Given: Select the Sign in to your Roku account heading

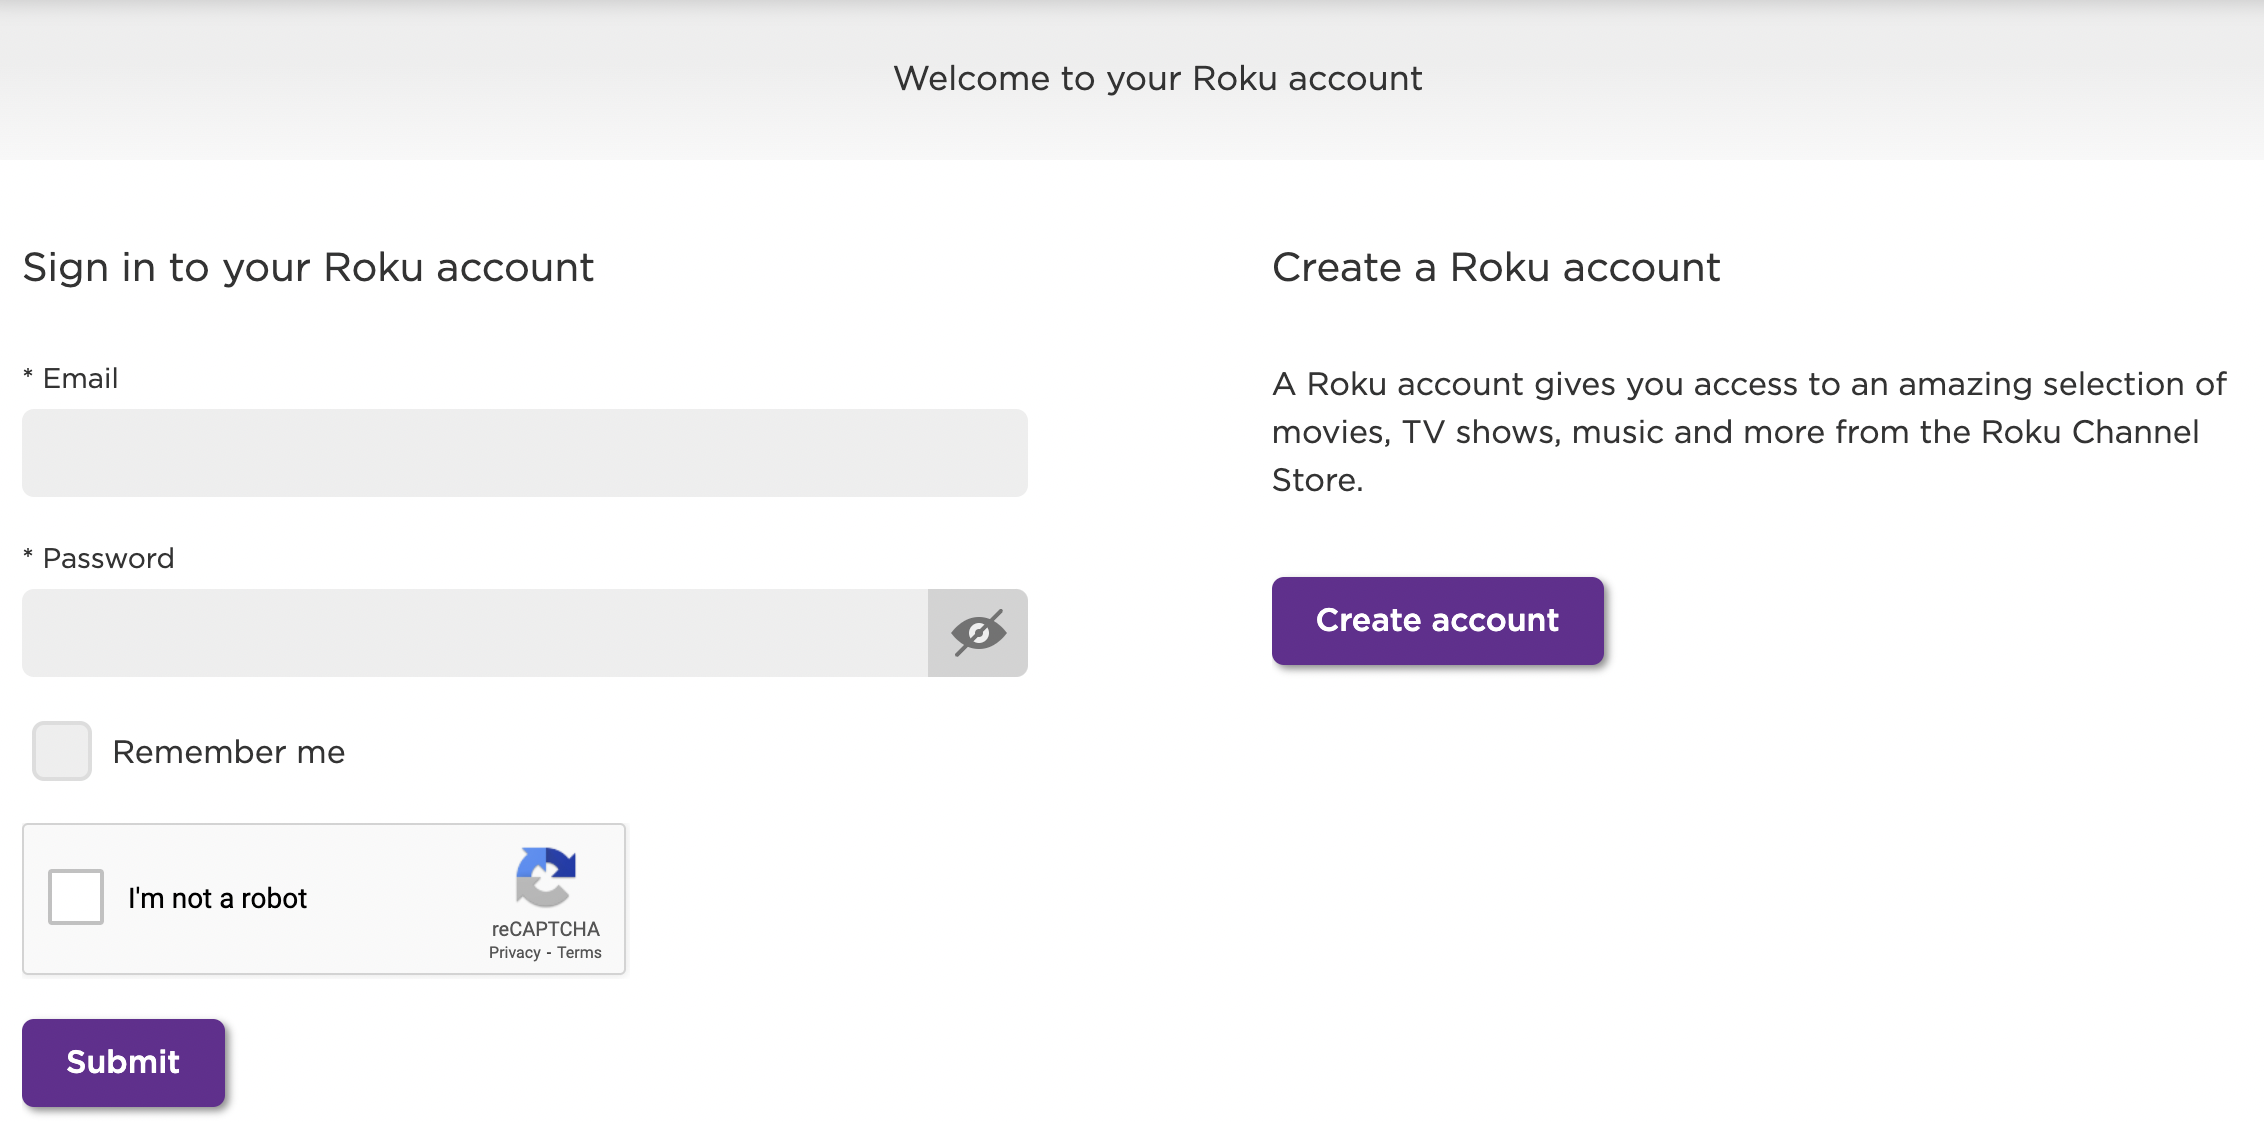Looking at the screenshot, I should [308, 268].
